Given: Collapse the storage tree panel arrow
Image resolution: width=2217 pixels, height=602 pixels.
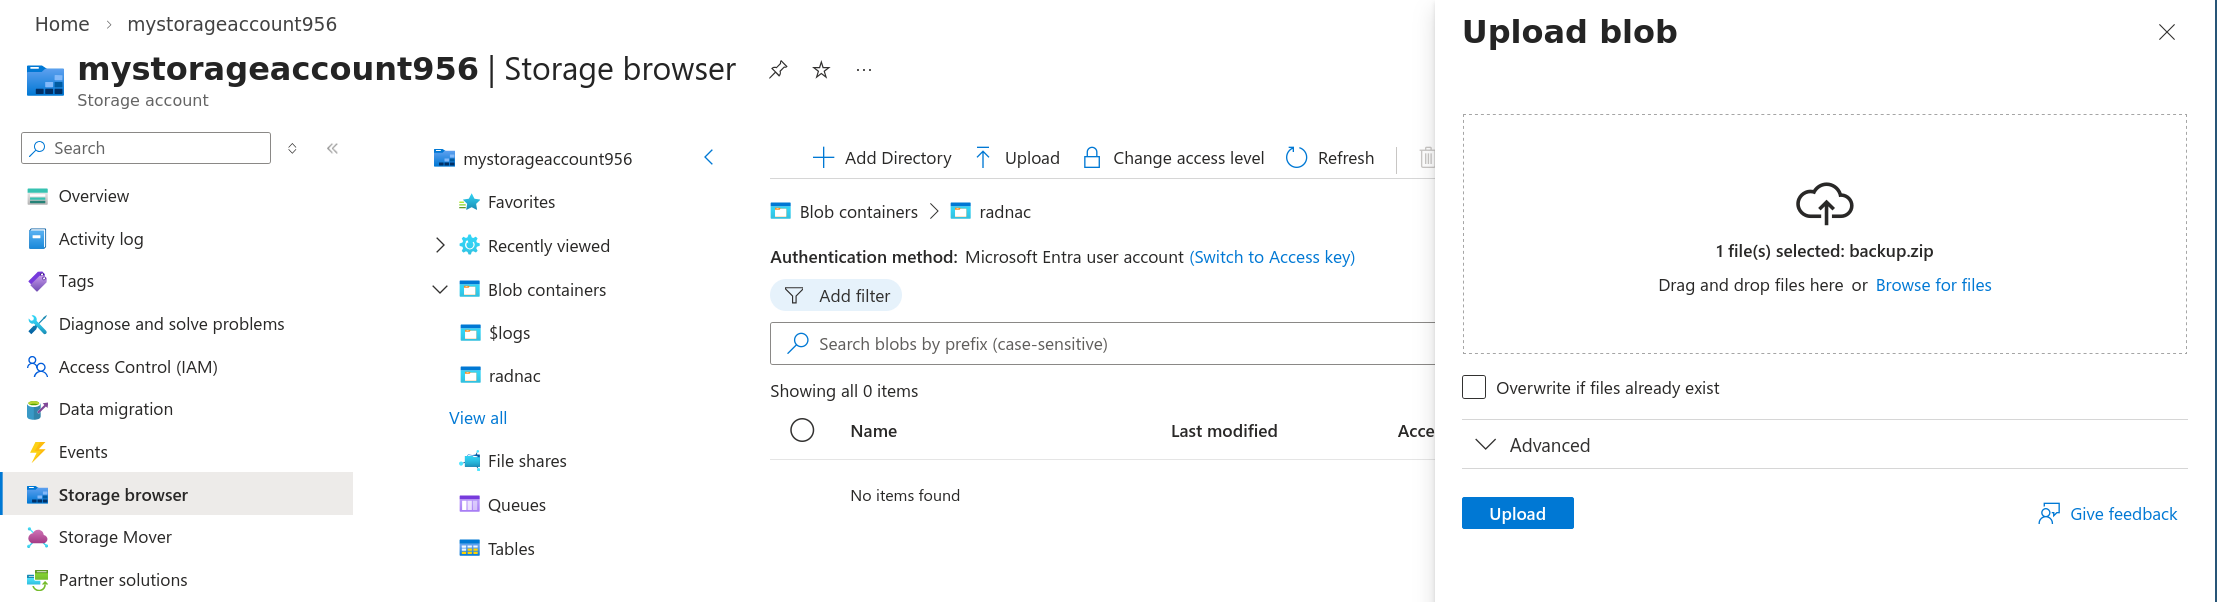Looking at the screenshot, I should (708, 157).
